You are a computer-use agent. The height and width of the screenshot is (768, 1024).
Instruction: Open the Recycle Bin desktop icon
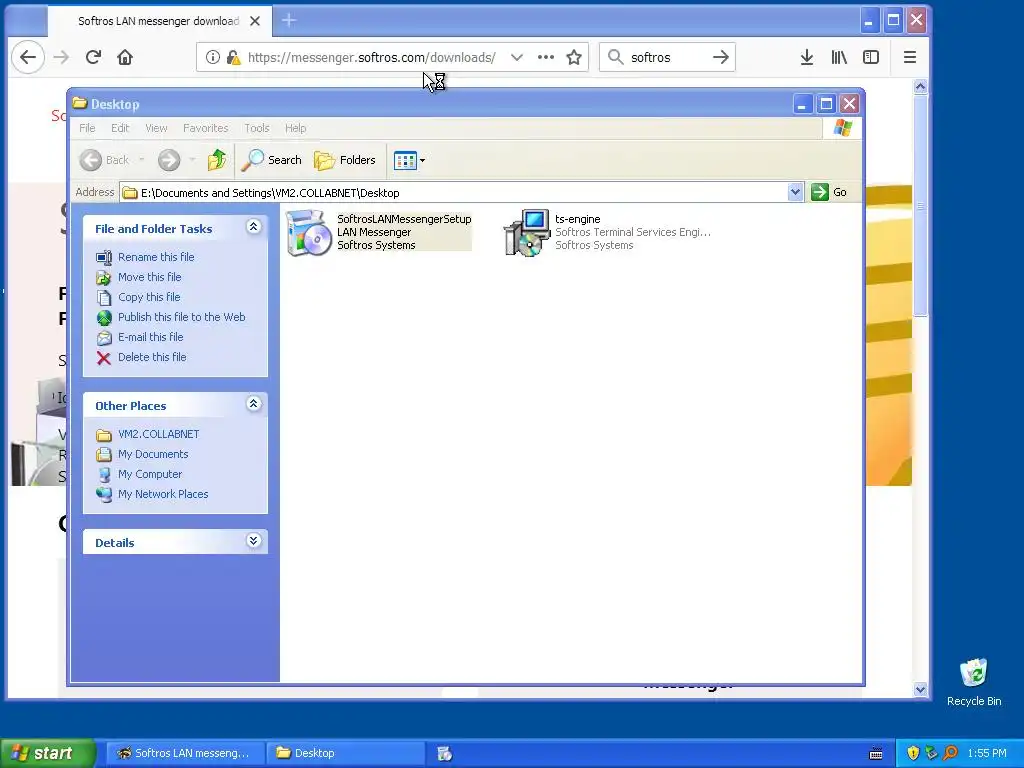[x=974, y=682]
